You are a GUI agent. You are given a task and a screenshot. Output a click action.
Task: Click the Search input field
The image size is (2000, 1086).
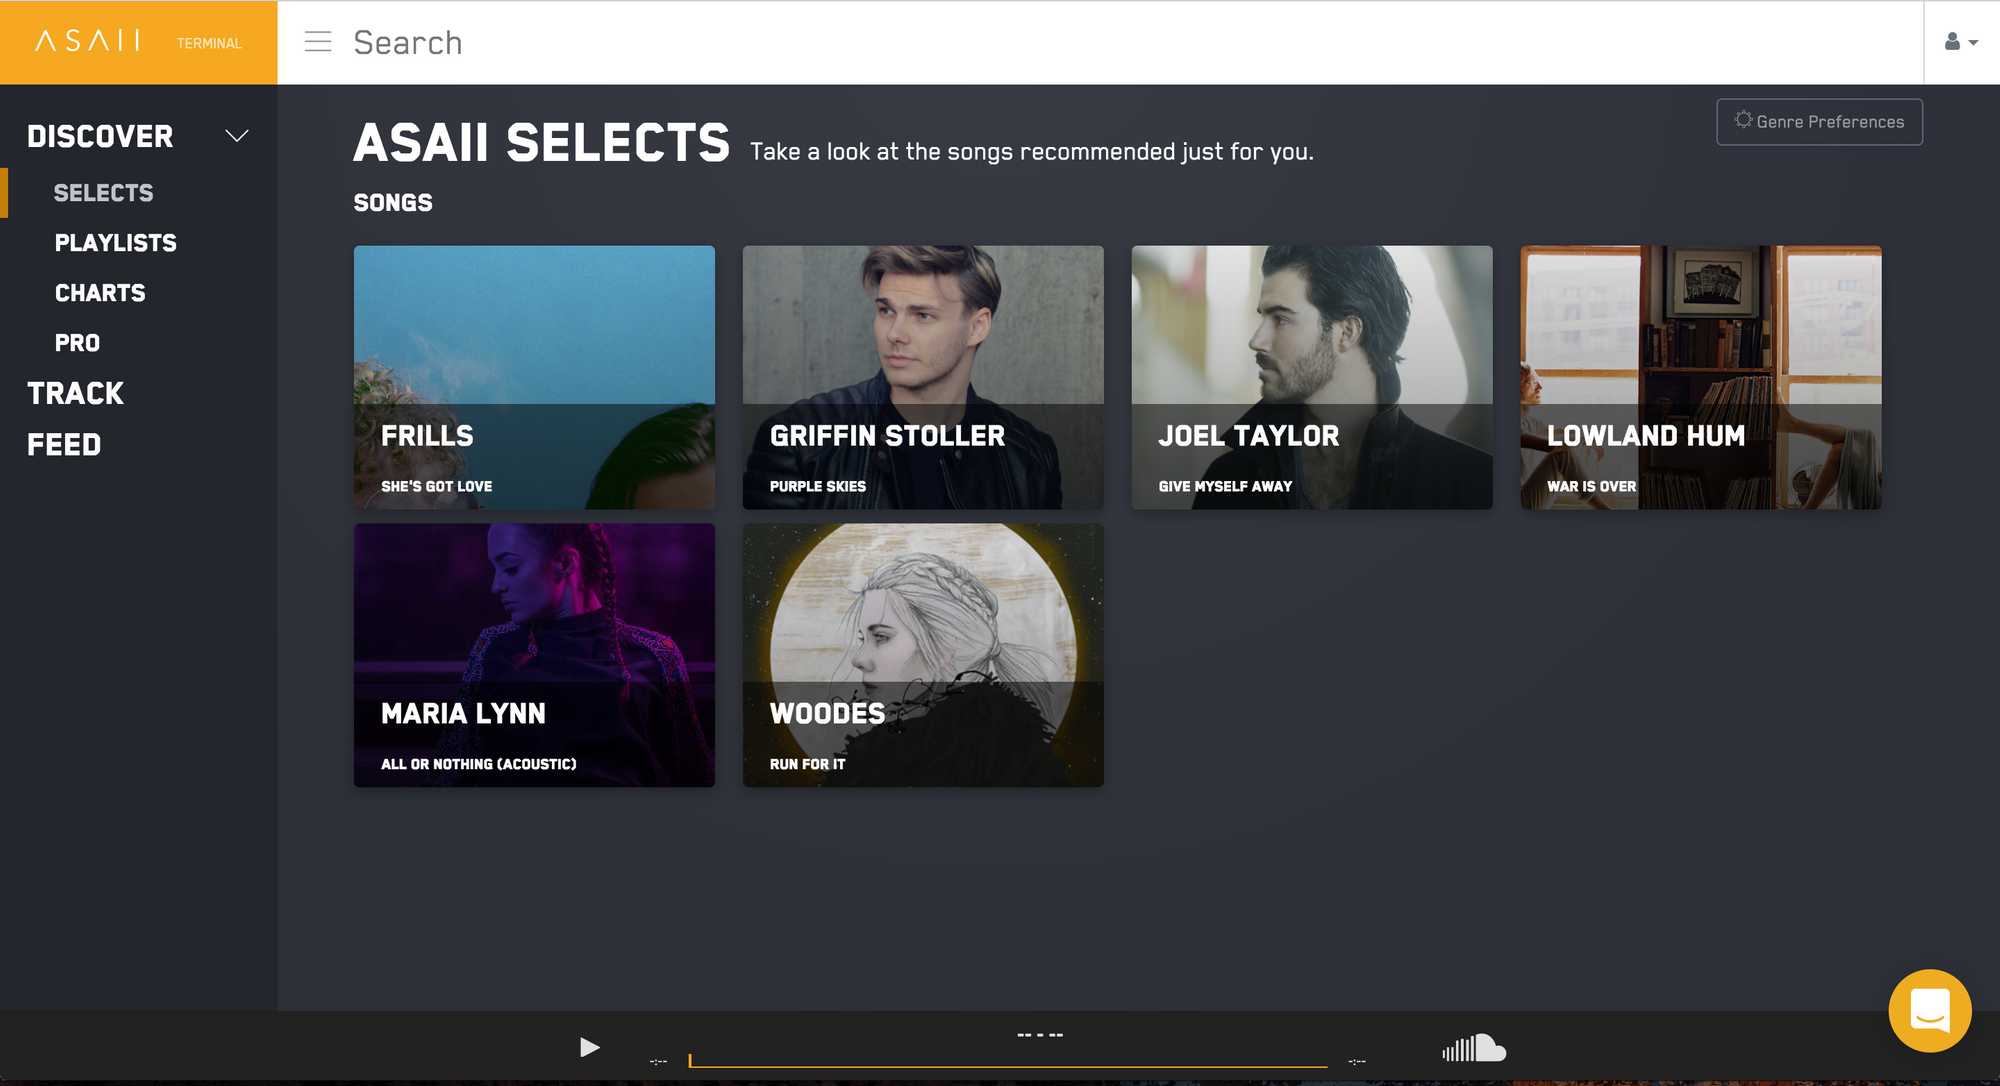pyautogui.click(x=1130, y=42)
